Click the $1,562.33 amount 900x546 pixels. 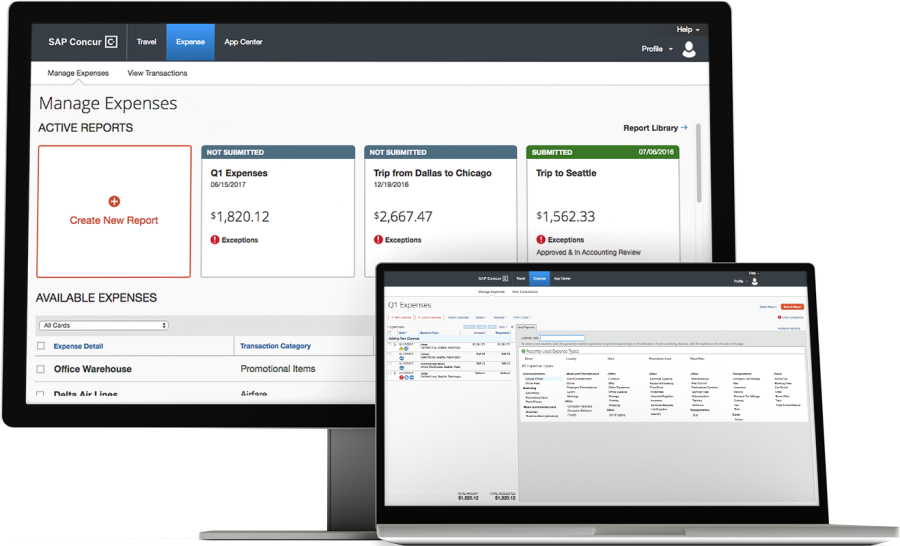point(565,216)
